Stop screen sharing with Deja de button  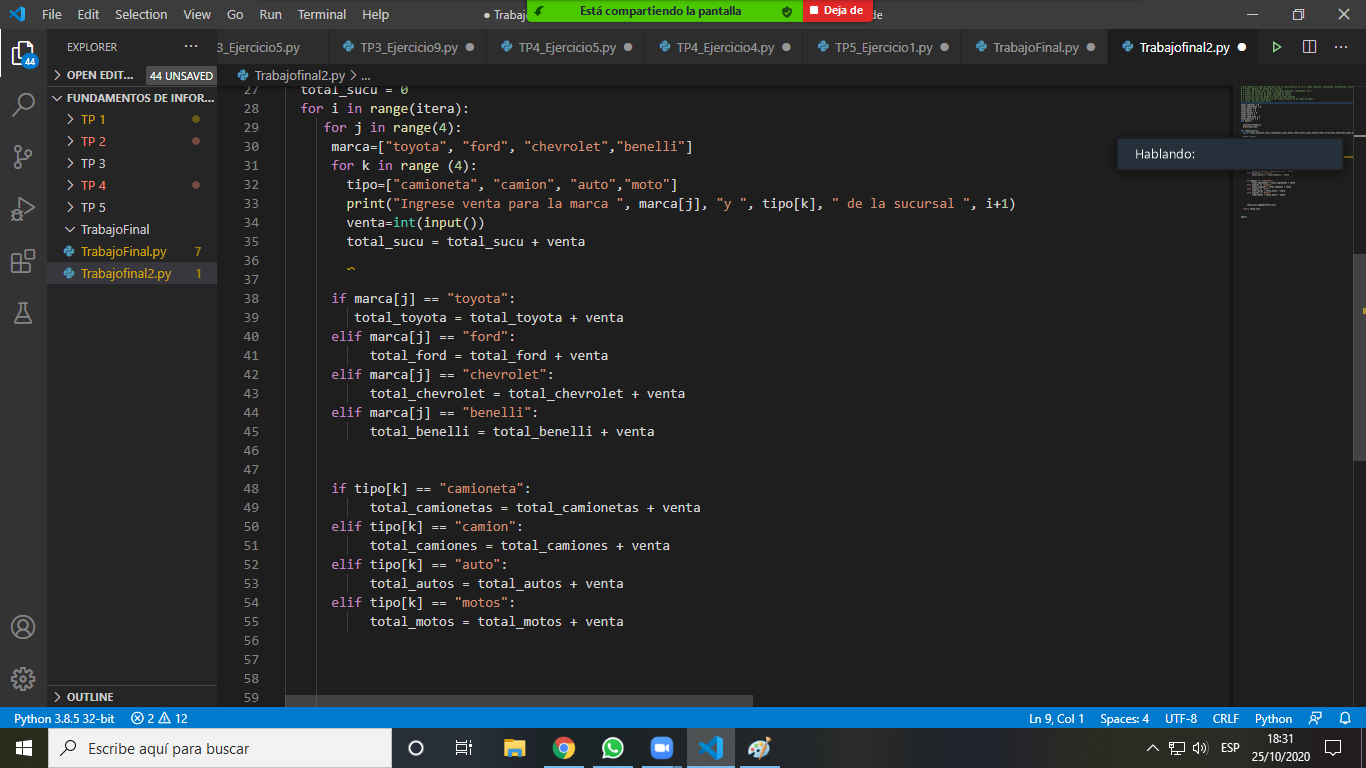[838, 11]
